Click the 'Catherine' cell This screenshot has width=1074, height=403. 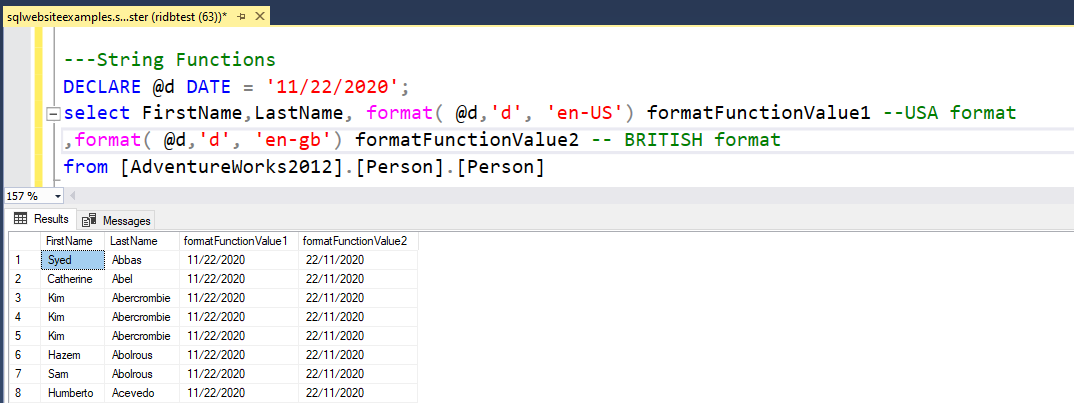73,279
